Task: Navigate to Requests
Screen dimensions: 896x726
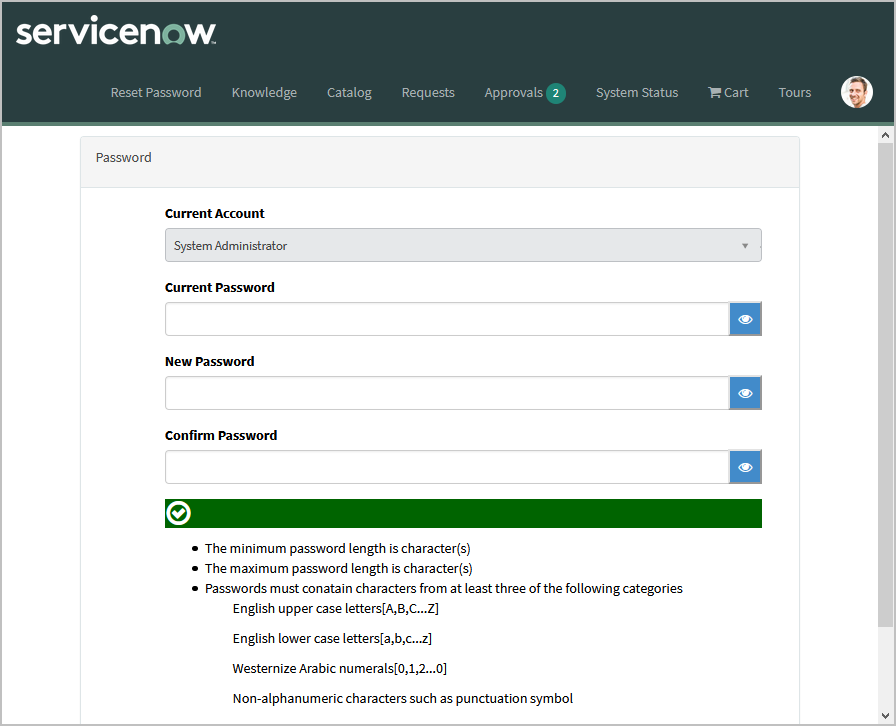Action: tap(428, 93)
